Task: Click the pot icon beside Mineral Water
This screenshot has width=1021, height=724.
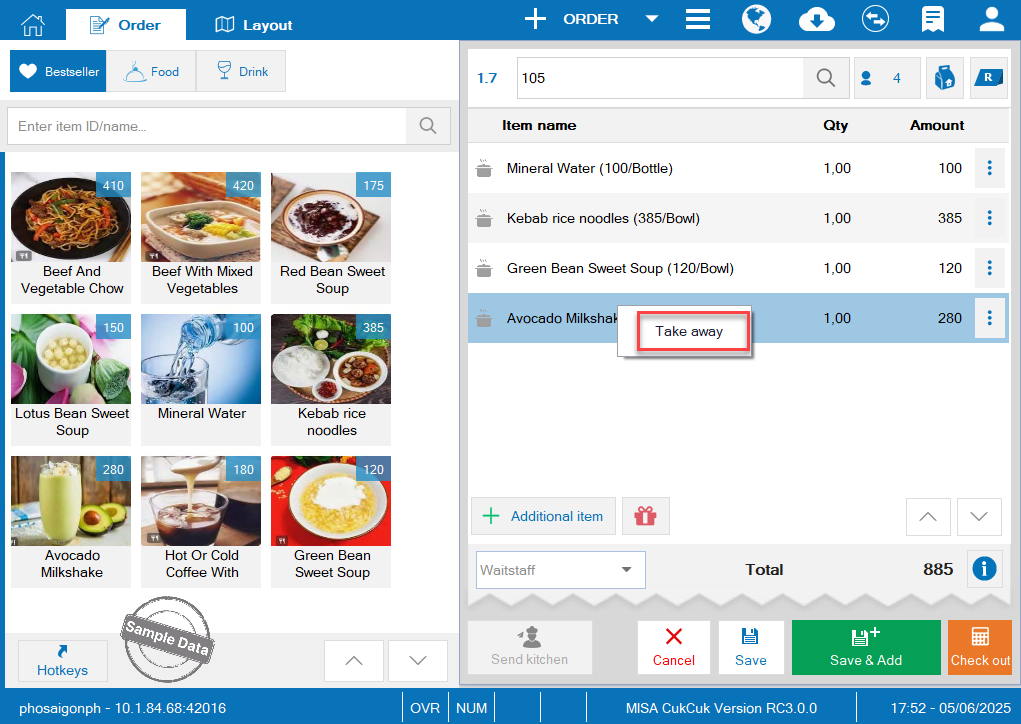Action: (484, 168)
